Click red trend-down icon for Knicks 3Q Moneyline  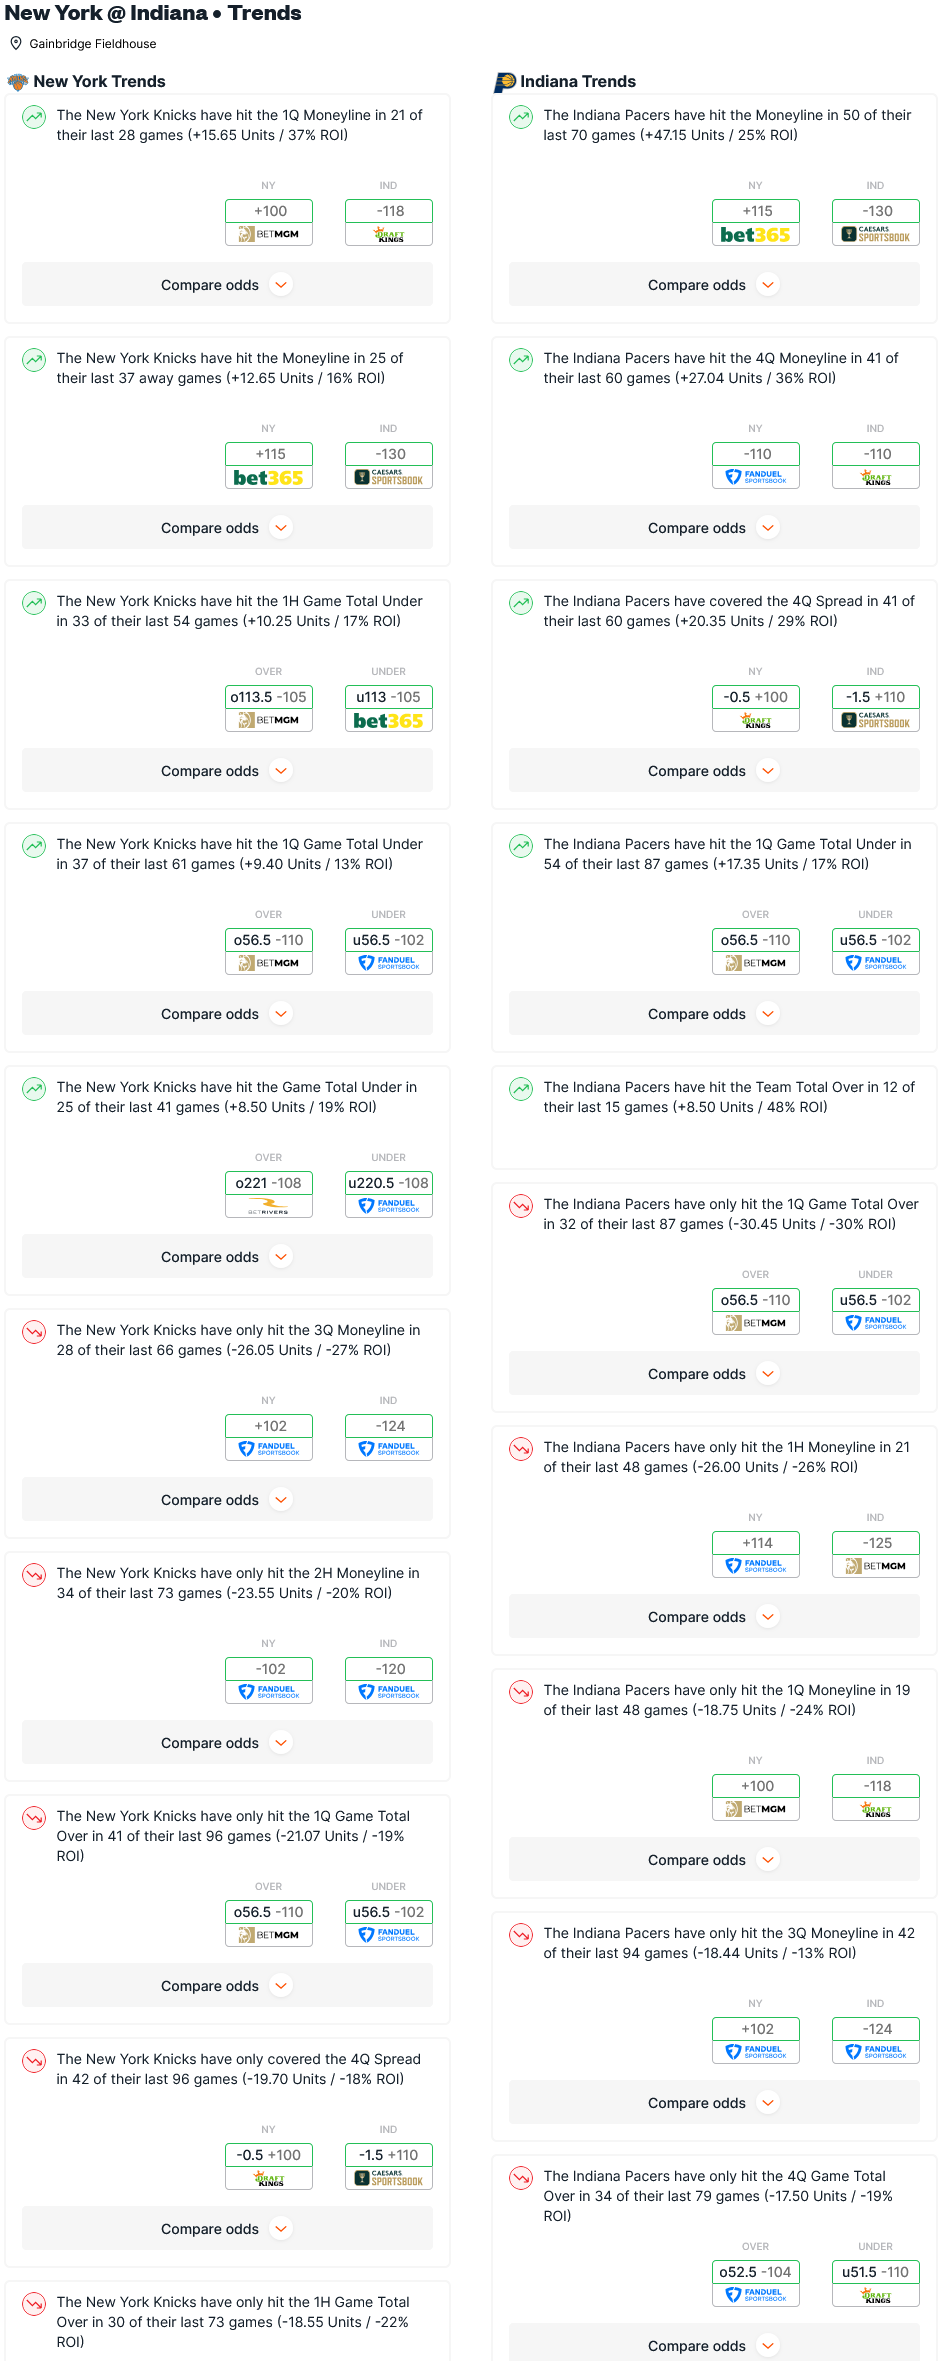point(34,1332)
